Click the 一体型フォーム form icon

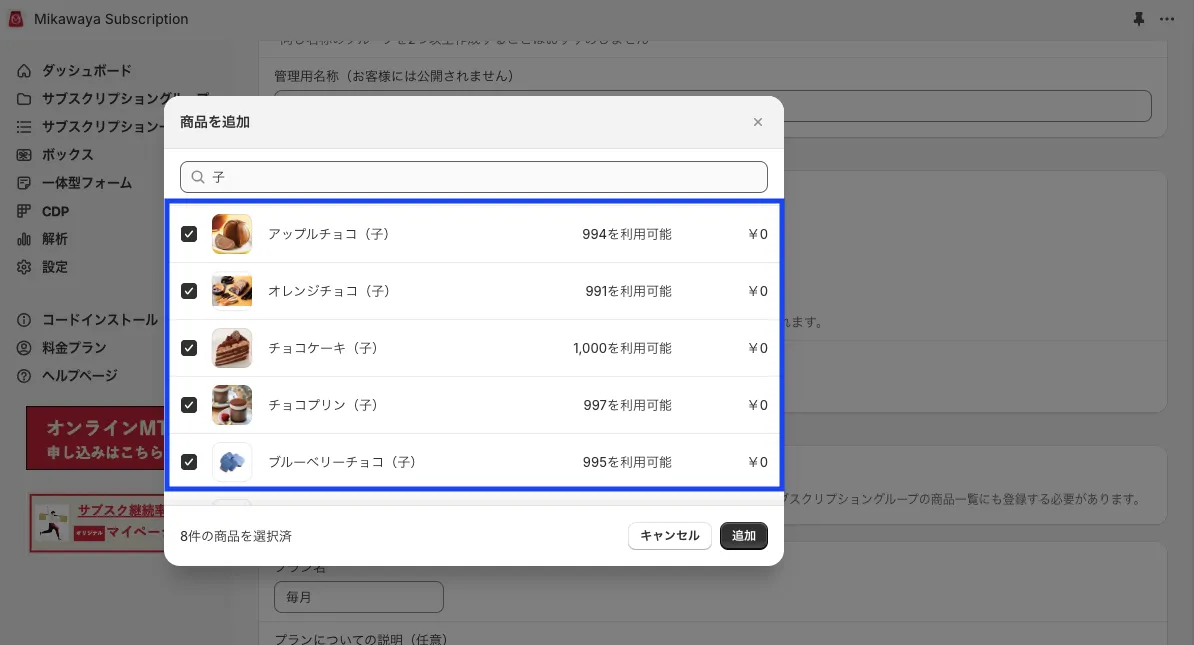(24, 183)
